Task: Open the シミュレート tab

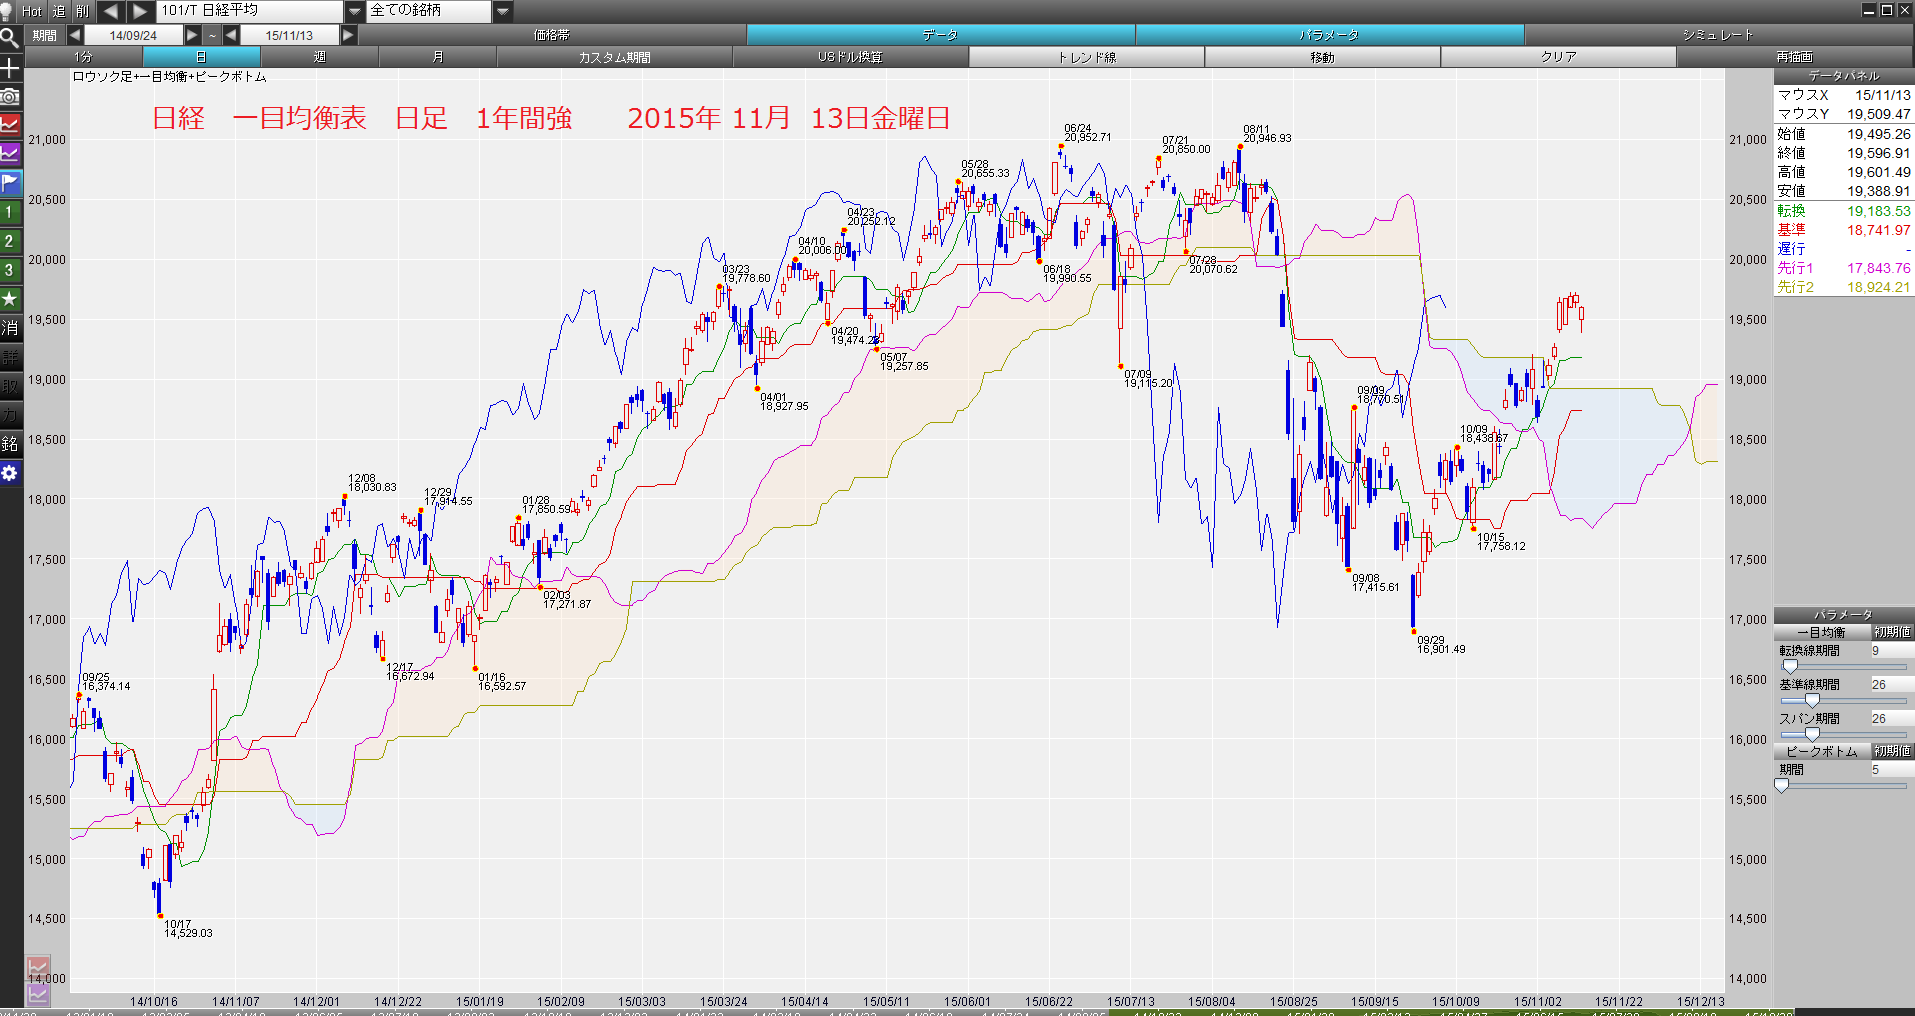Action: 1718,35
